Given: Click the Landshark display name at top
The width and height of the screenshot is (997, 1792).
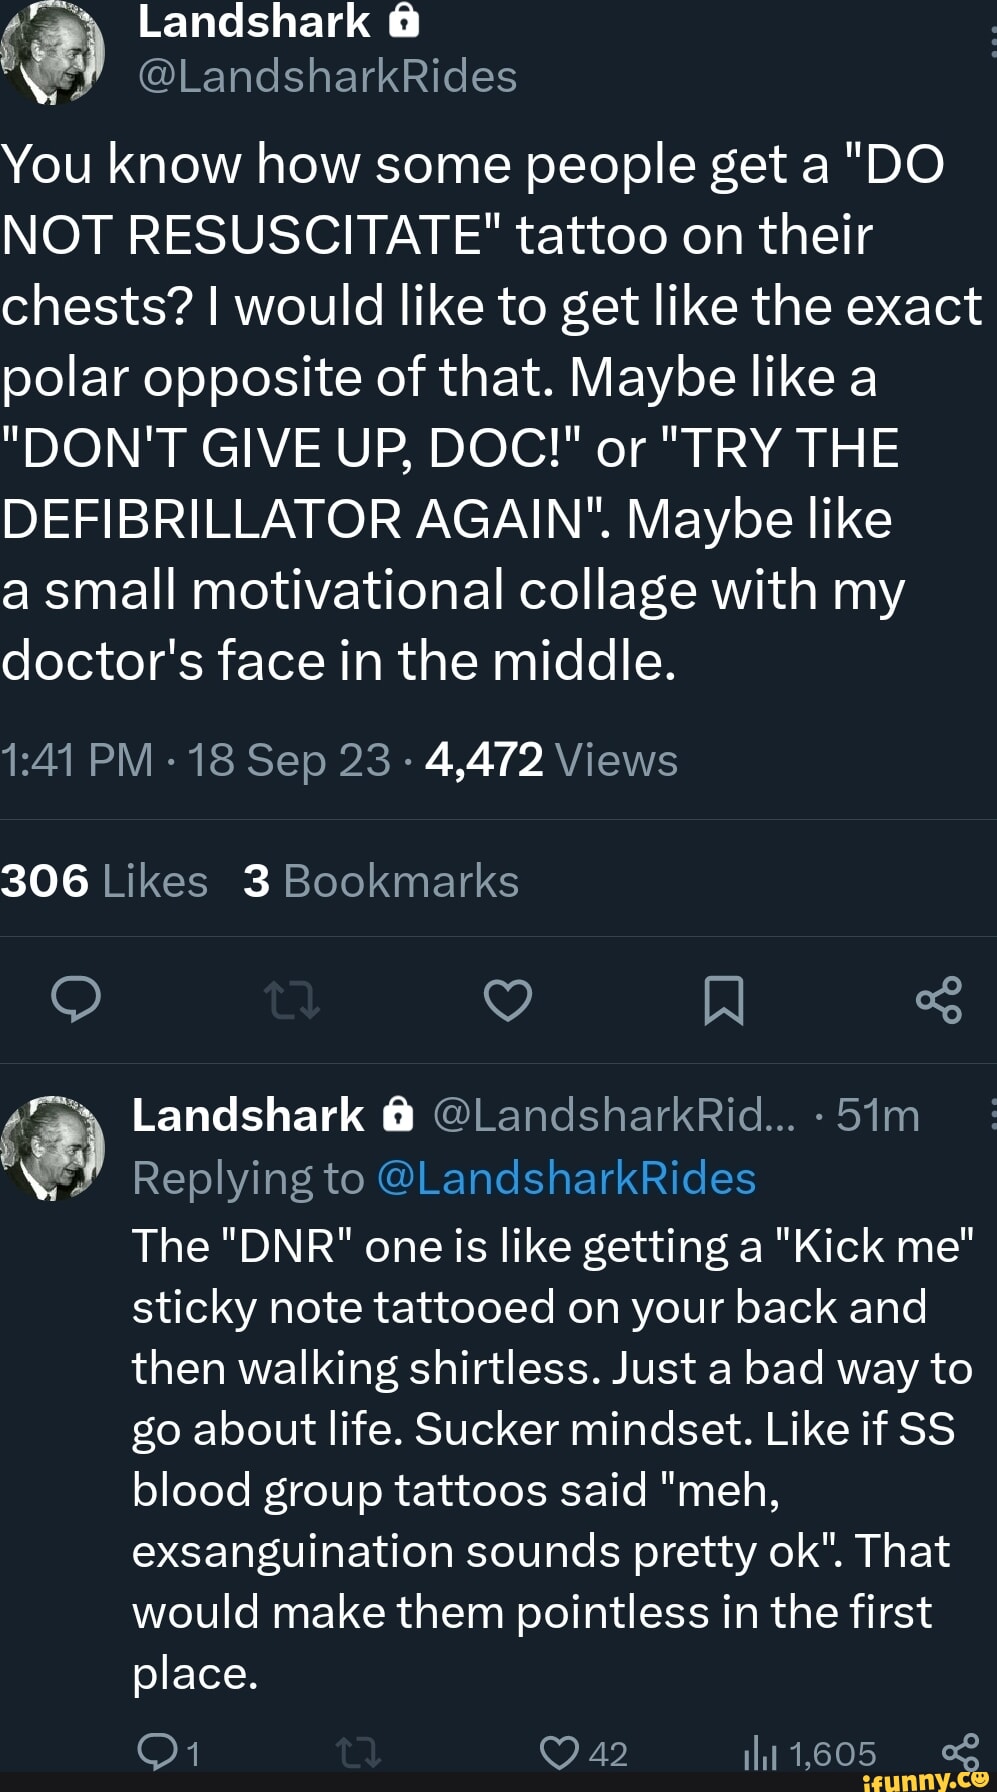Looking at the screenshot, I should 254,21.
